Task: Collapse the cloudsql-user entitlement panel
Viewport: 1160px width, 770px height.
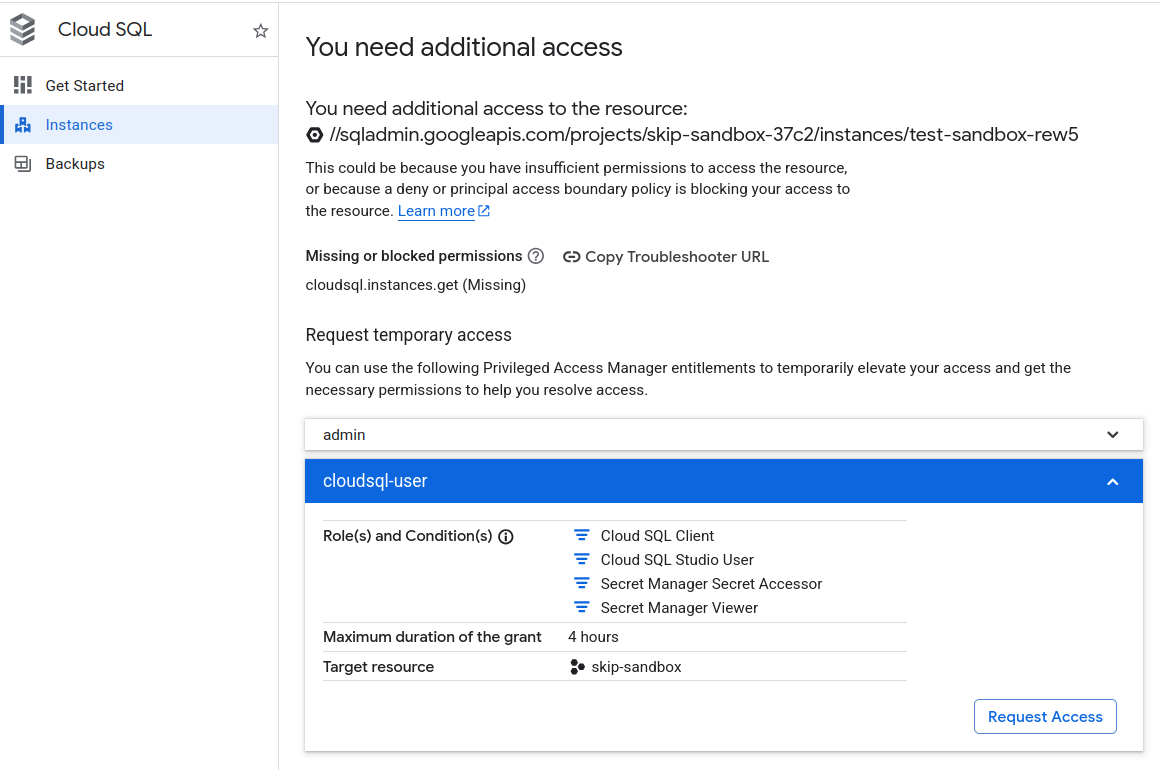Action: [x=1113, y=482]
